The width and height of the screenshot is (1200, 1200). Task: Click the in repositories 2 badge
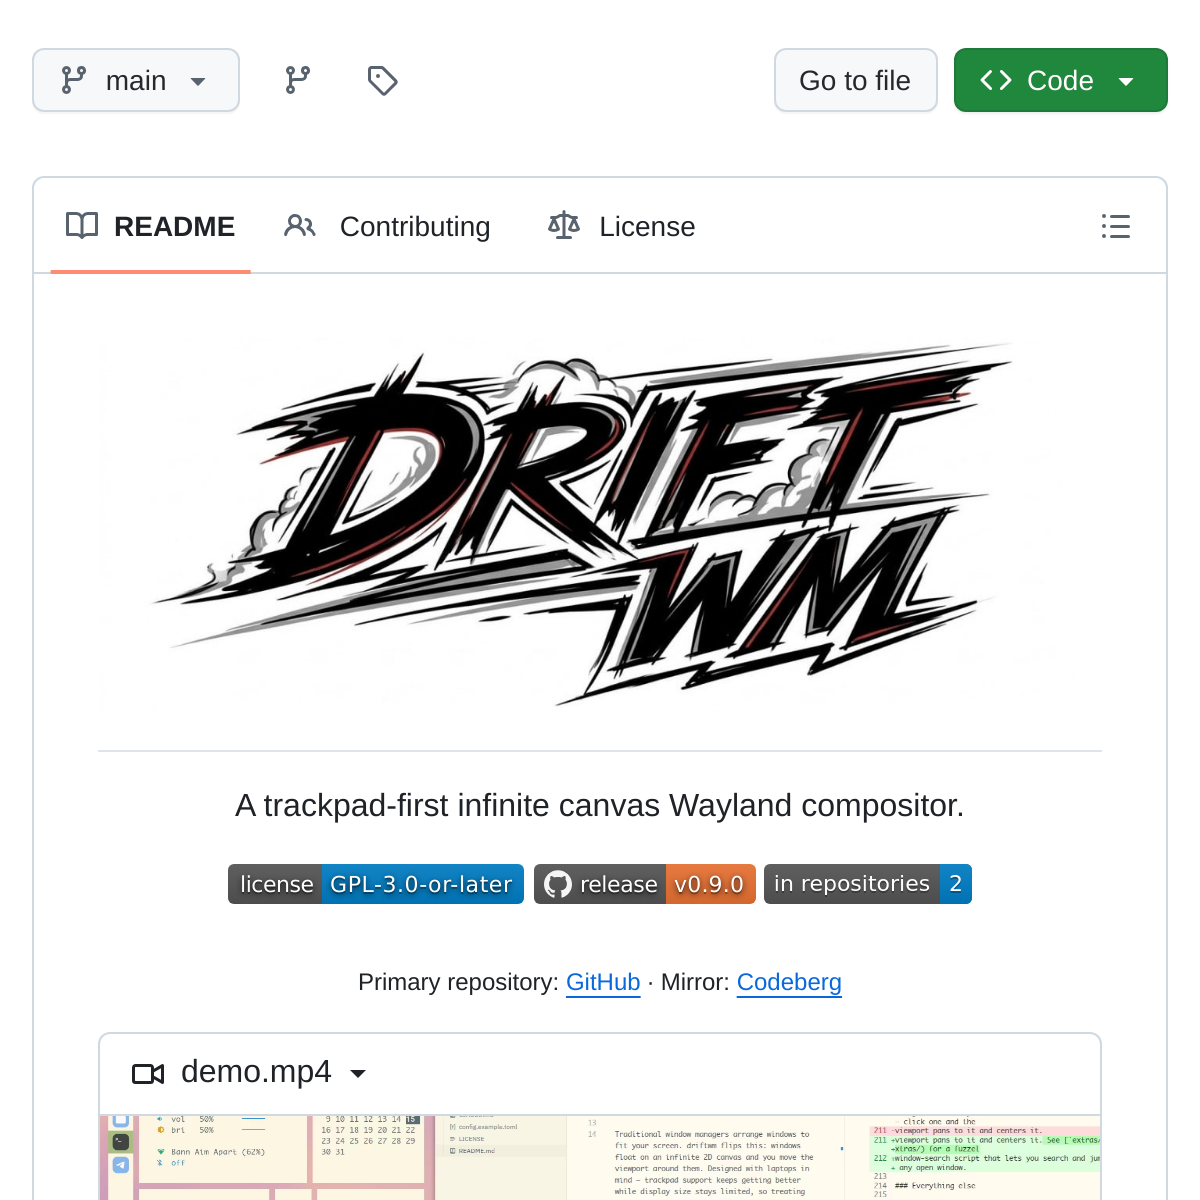(868, 884)
